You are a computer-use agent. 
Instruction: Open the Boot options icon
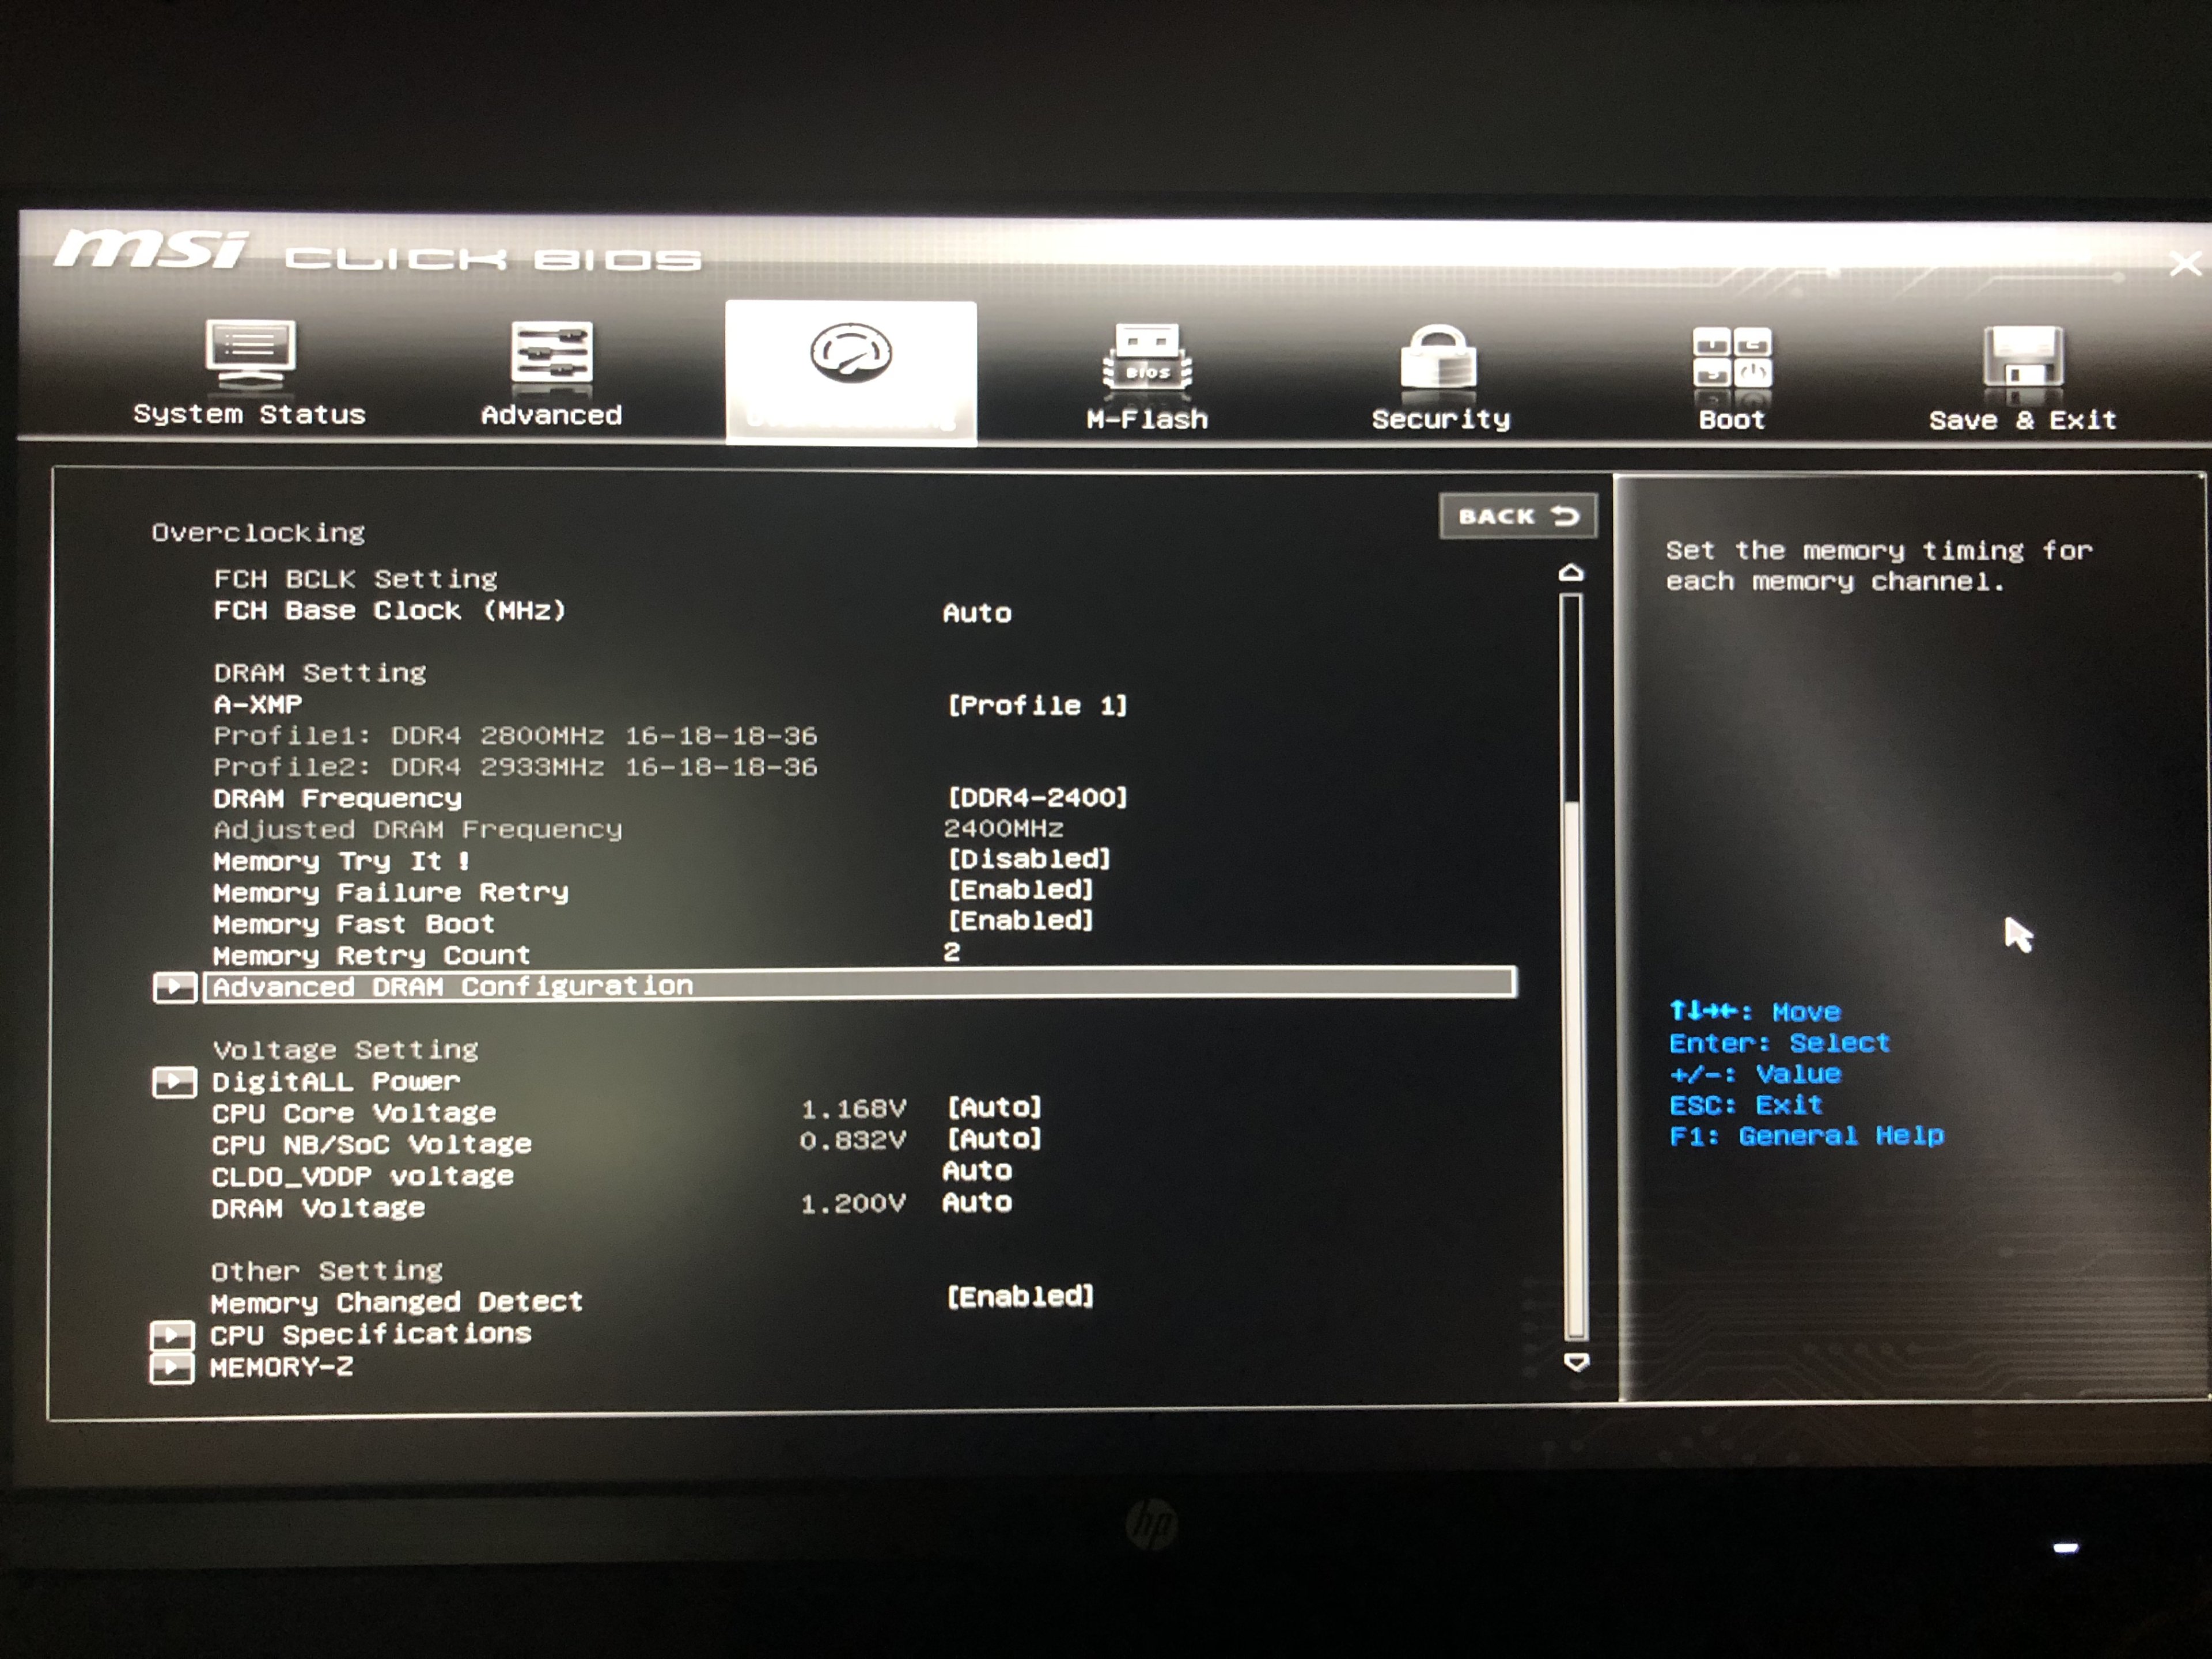1732,358
